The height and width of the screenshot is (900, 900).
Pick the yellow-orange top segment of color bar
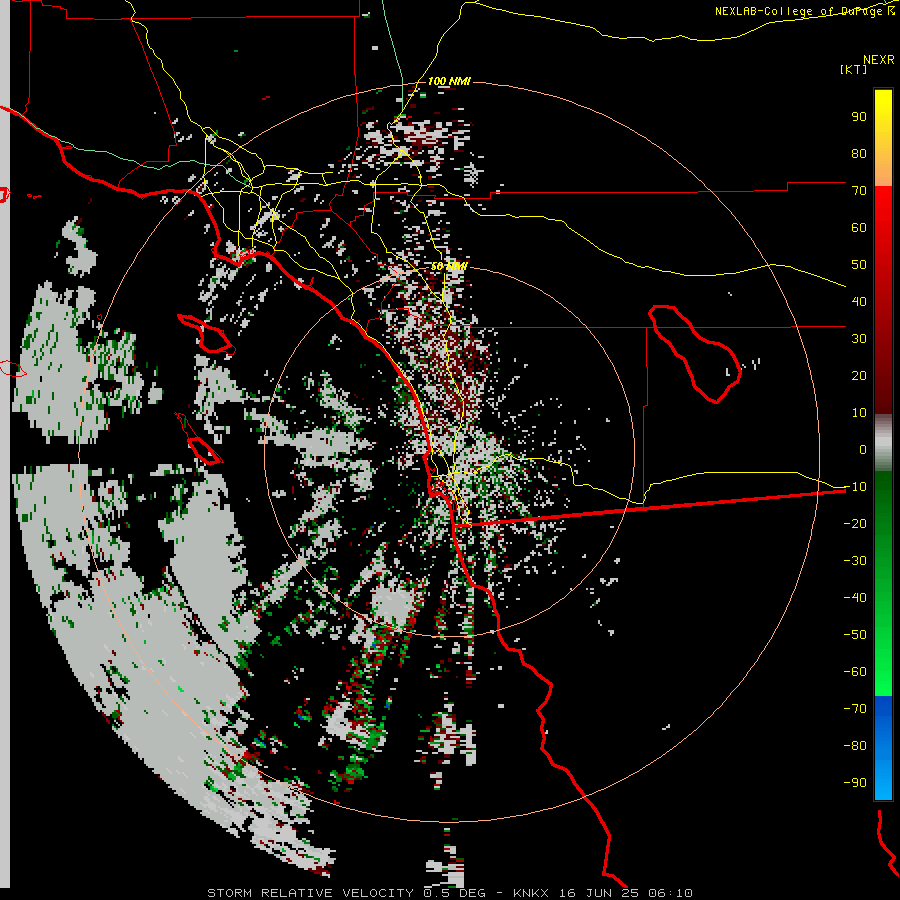[883, 138]
